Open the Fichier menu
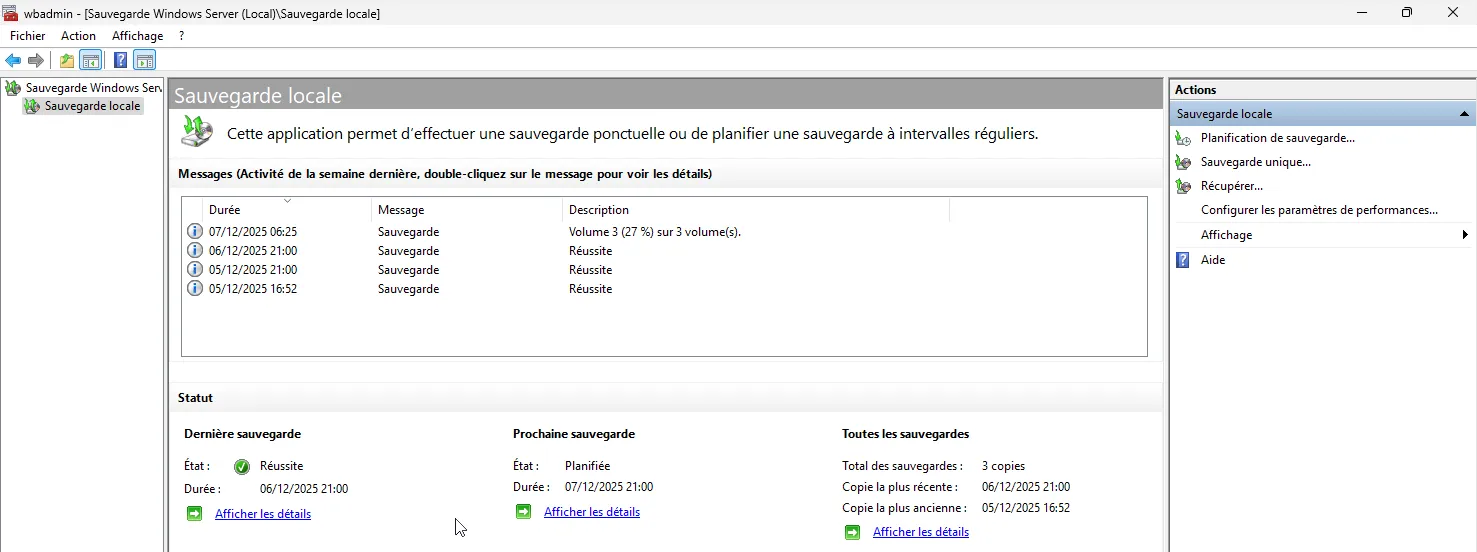The image size is (1477, 552). [27, 36]
